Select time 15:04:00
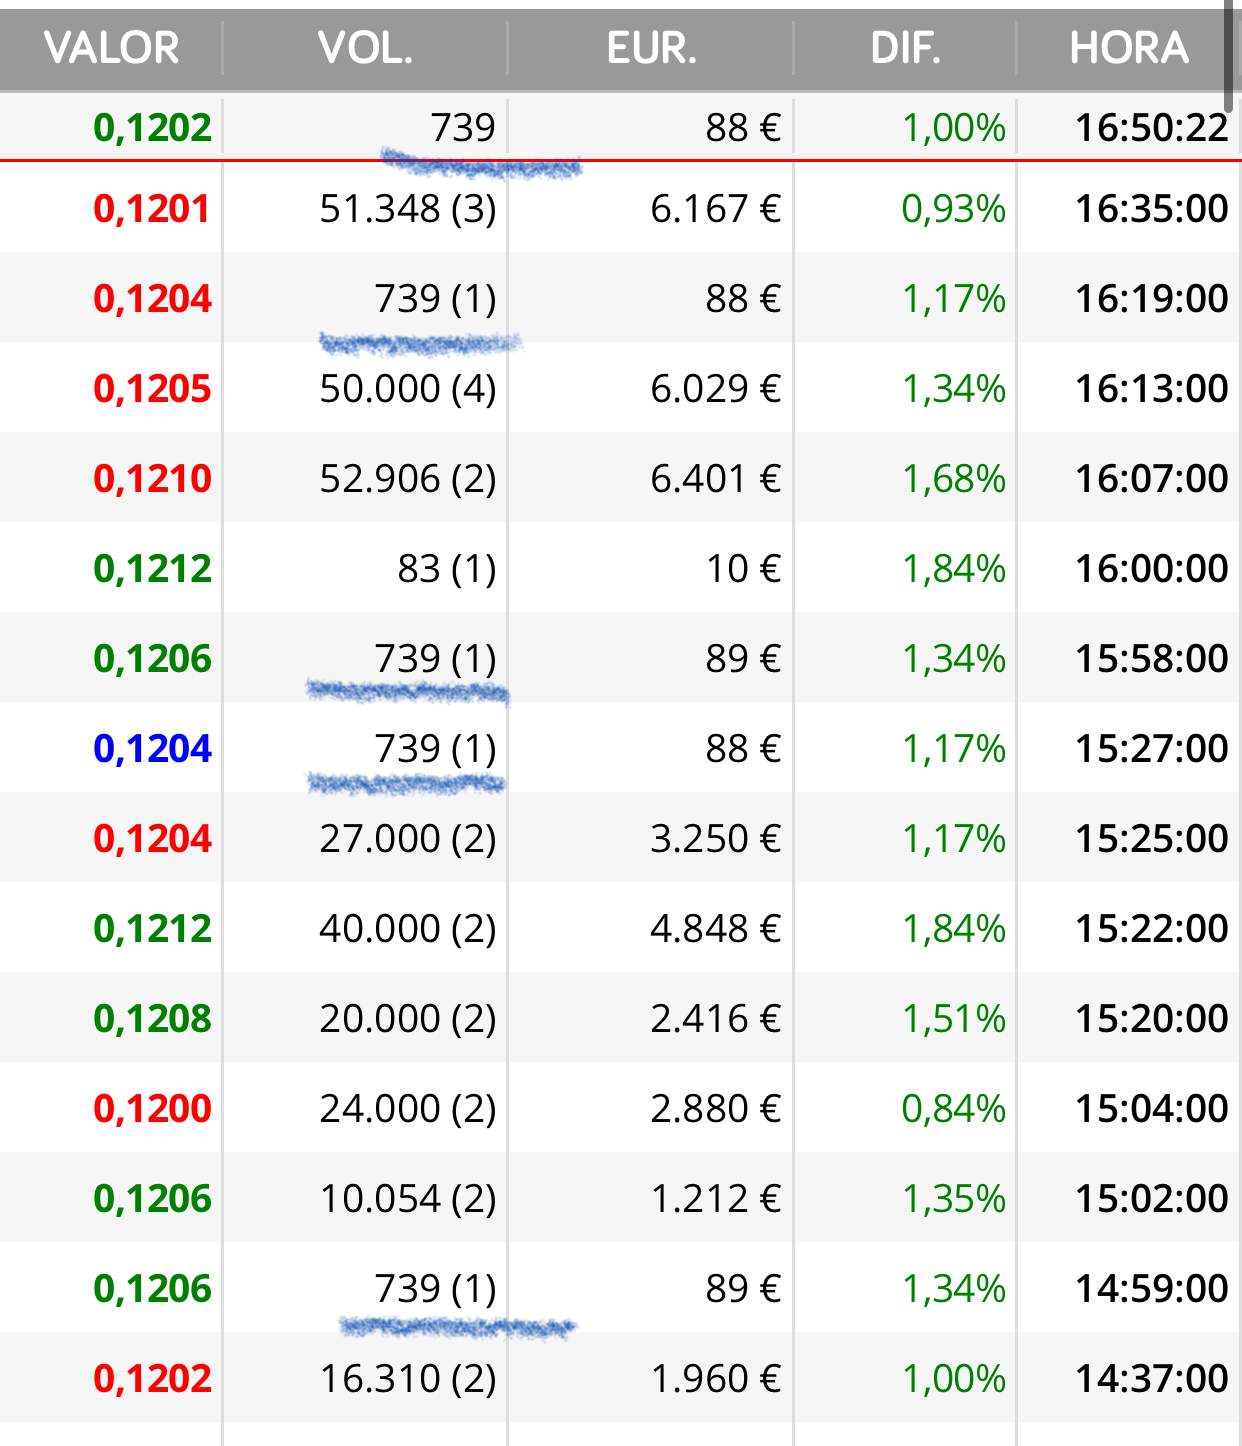Viewport: 1242px width, 1446px height. point(1152,1109)
